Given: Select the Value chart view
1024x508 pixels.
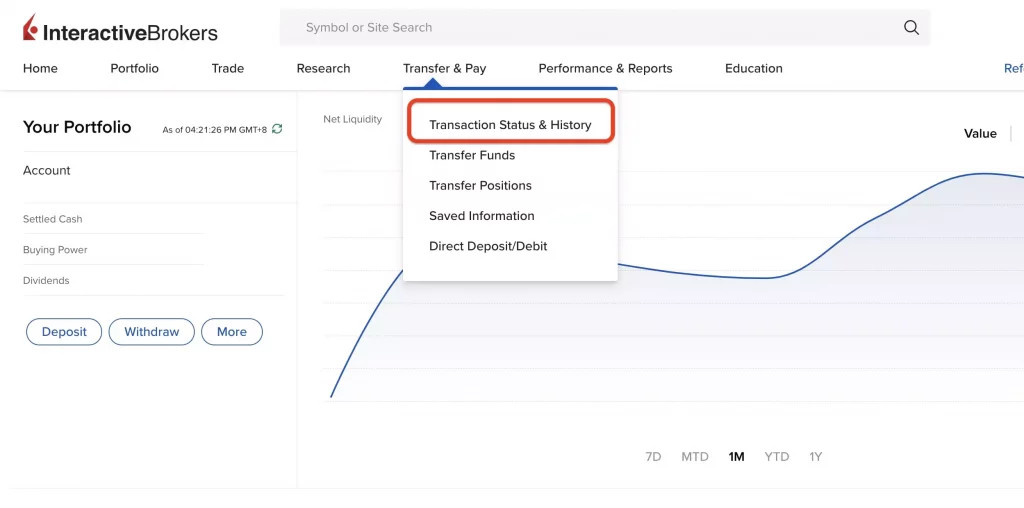Looking at the screenshot, I should [979, 133].
